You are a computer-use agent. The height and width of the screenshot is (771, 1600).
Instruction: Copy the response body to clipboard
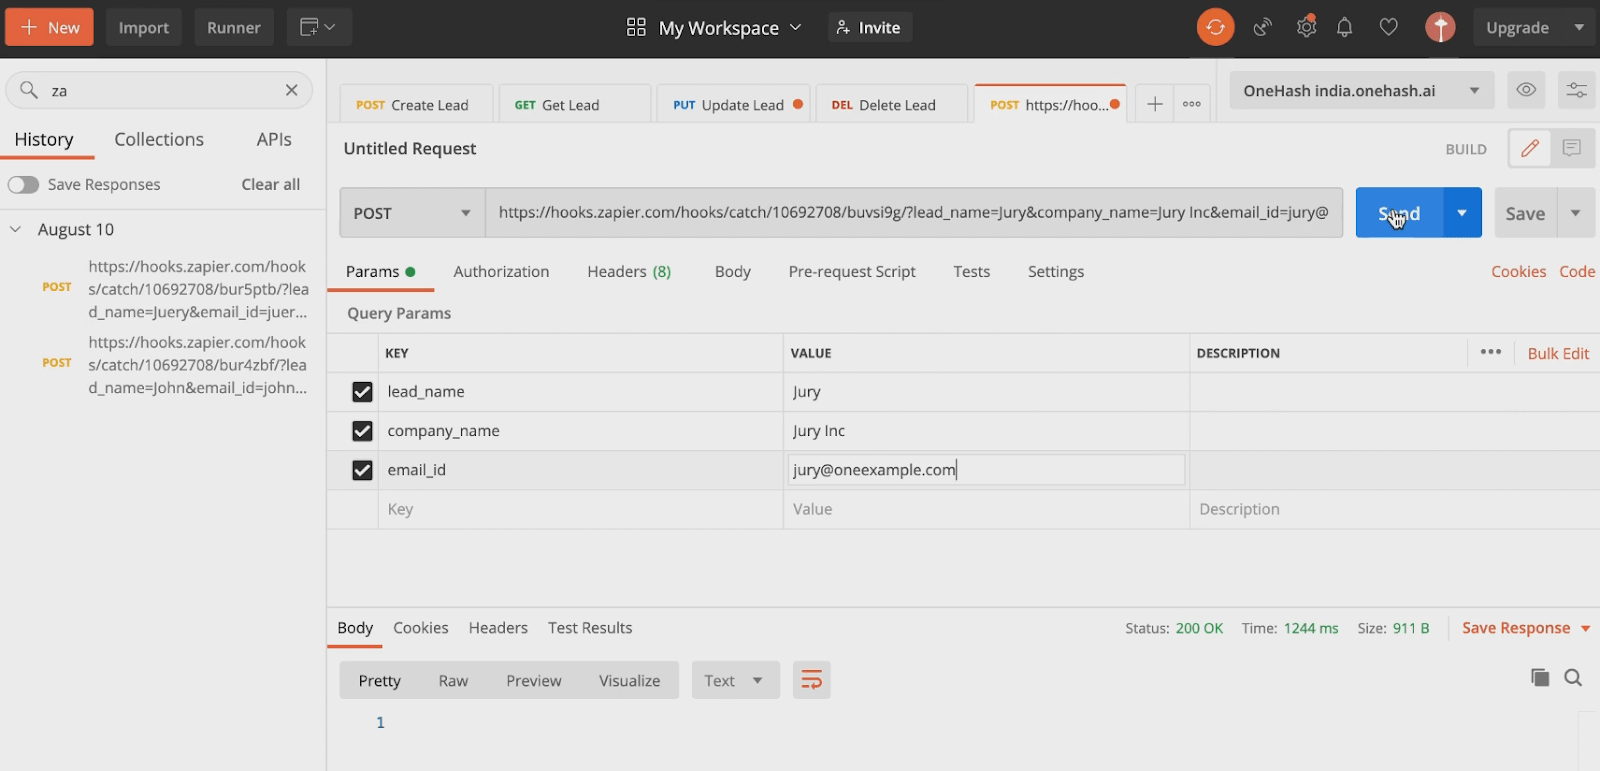point(1540,678)
